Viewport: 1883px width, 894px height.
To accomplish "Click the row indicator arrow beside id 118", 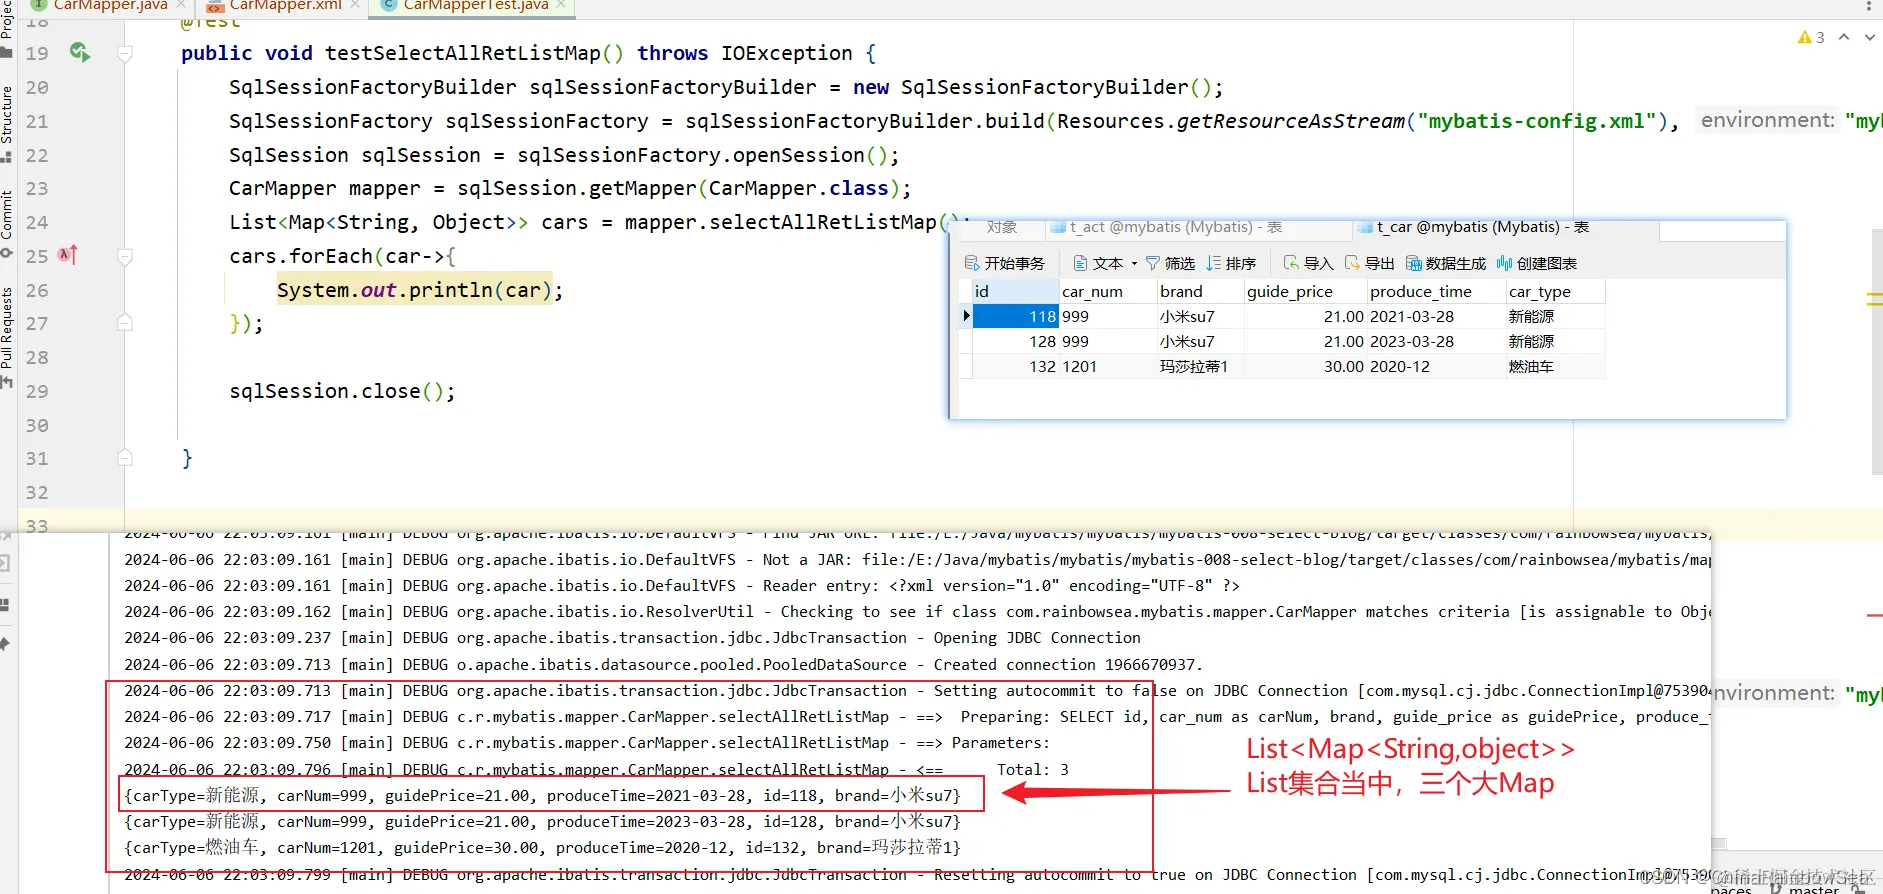I will tap(966, 316).
